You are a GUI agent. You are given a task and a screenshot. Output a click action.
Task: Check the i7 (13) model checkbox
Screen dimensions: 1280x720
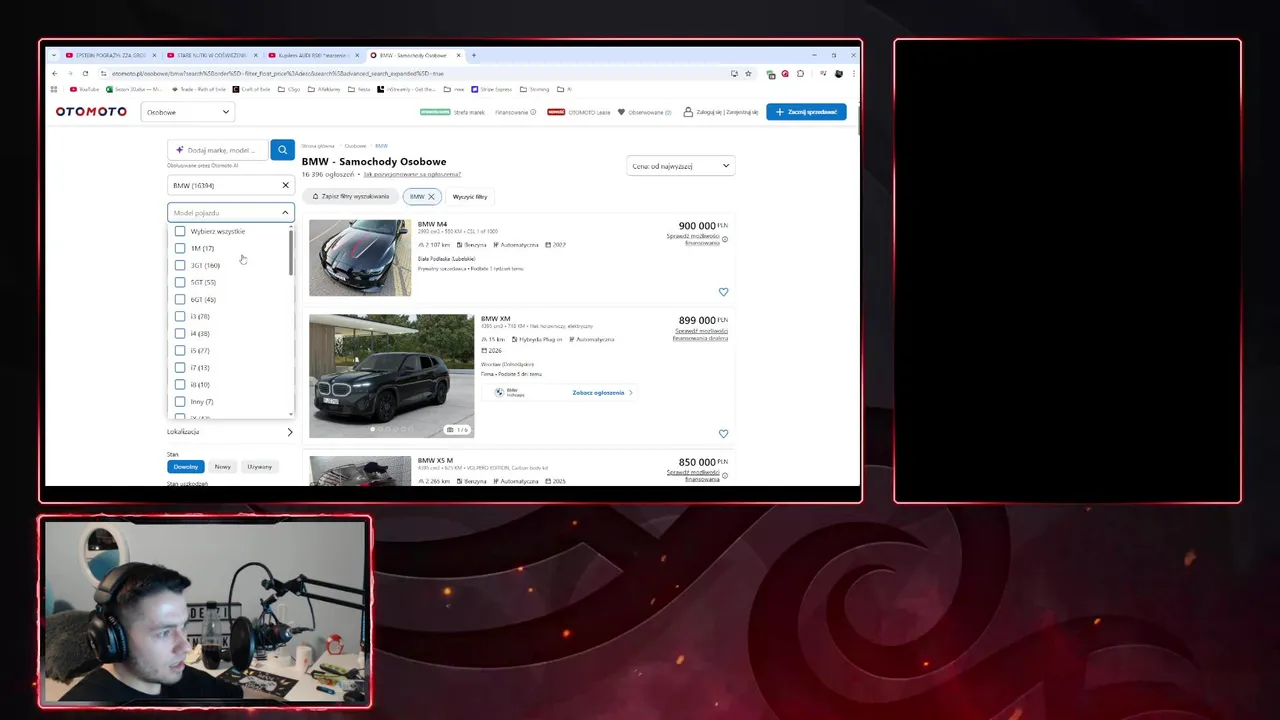tap(180, 367)
